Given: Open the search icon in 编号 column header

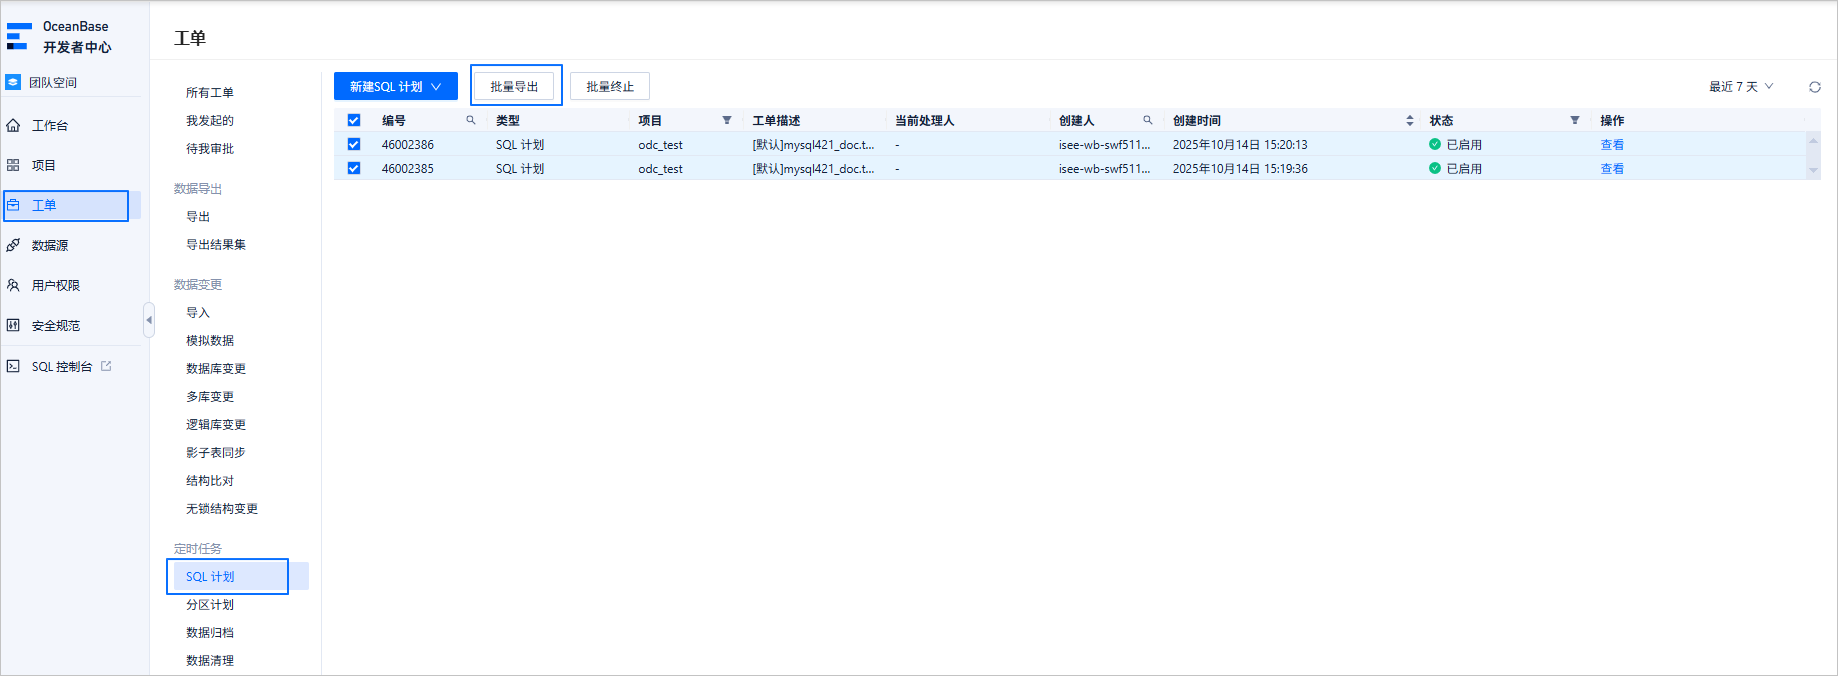Looking at the screenshot, I should click(x=471, y=120).
